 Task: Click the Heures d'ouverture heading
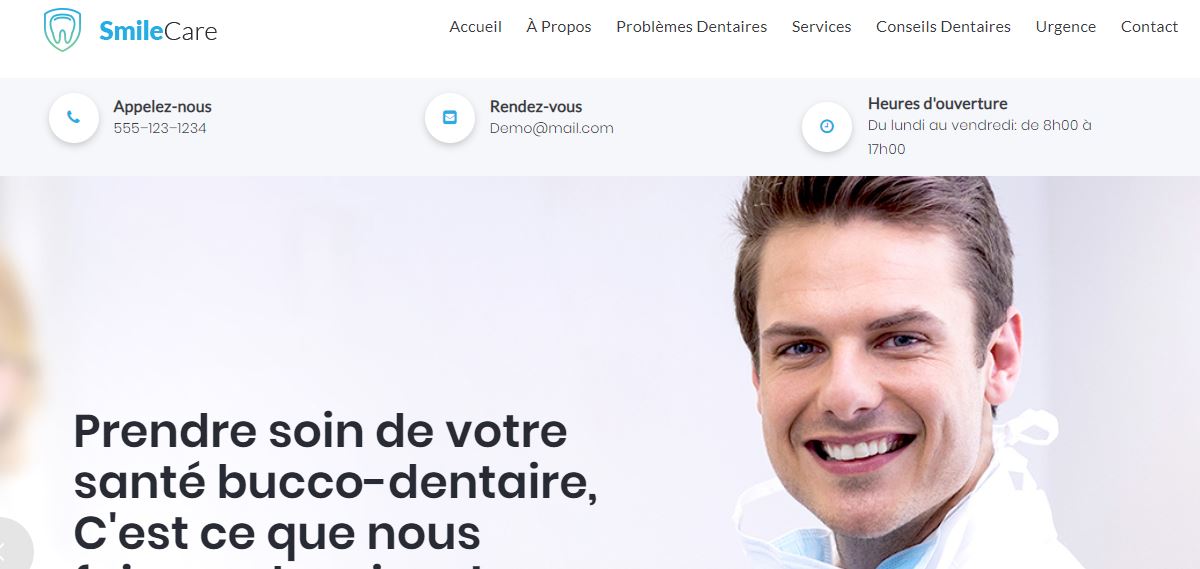click(x=938, y=103)
